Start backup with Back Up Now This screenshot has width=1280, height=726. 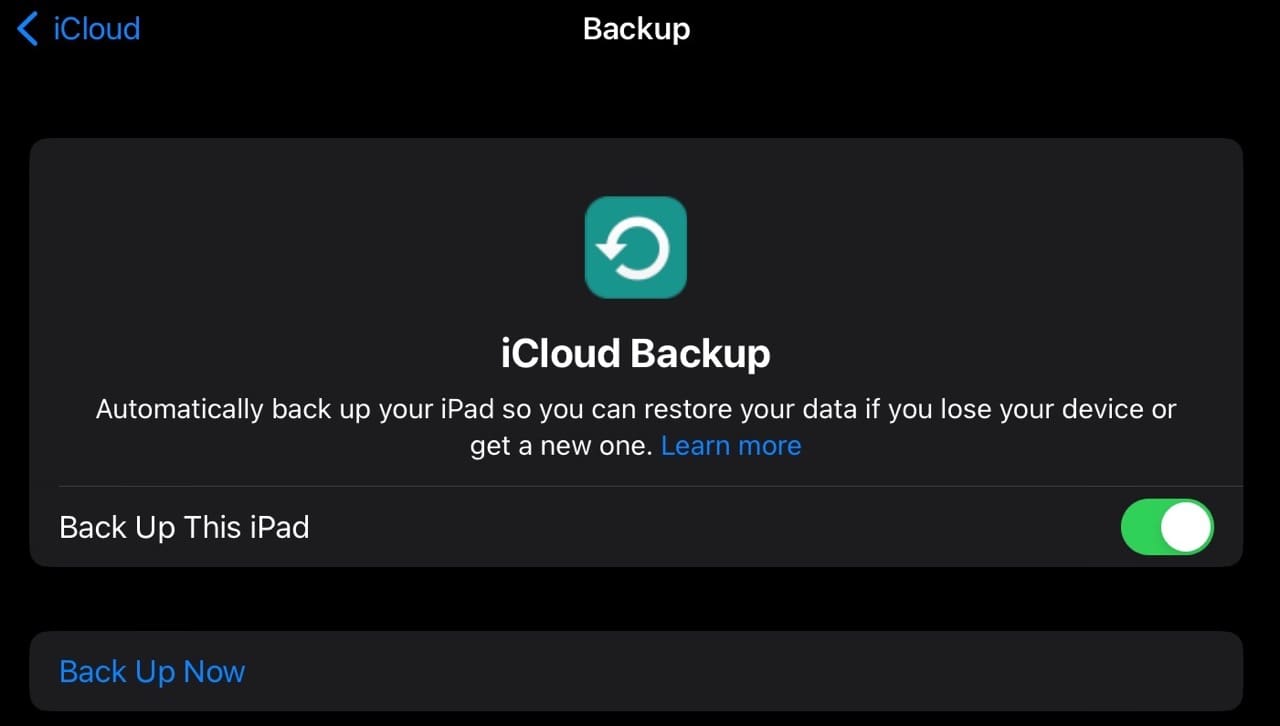[x=152, y=671]
